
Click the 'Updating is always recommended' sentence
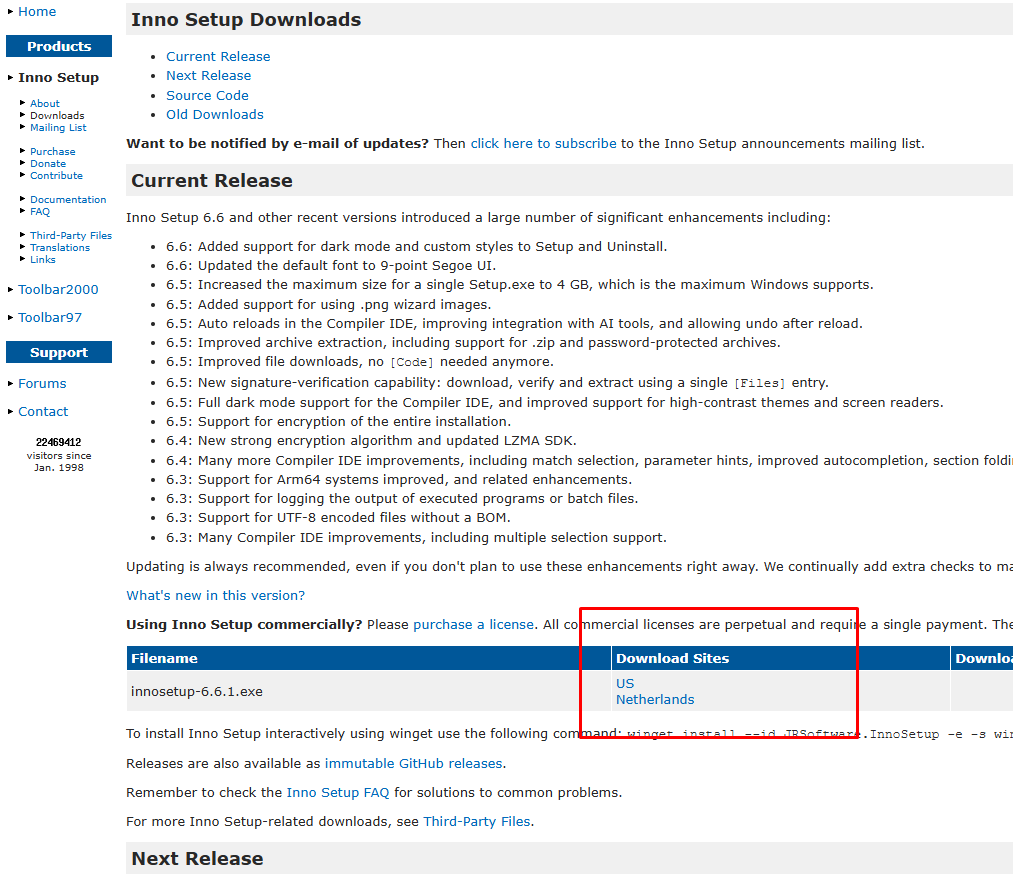(569, 567)
